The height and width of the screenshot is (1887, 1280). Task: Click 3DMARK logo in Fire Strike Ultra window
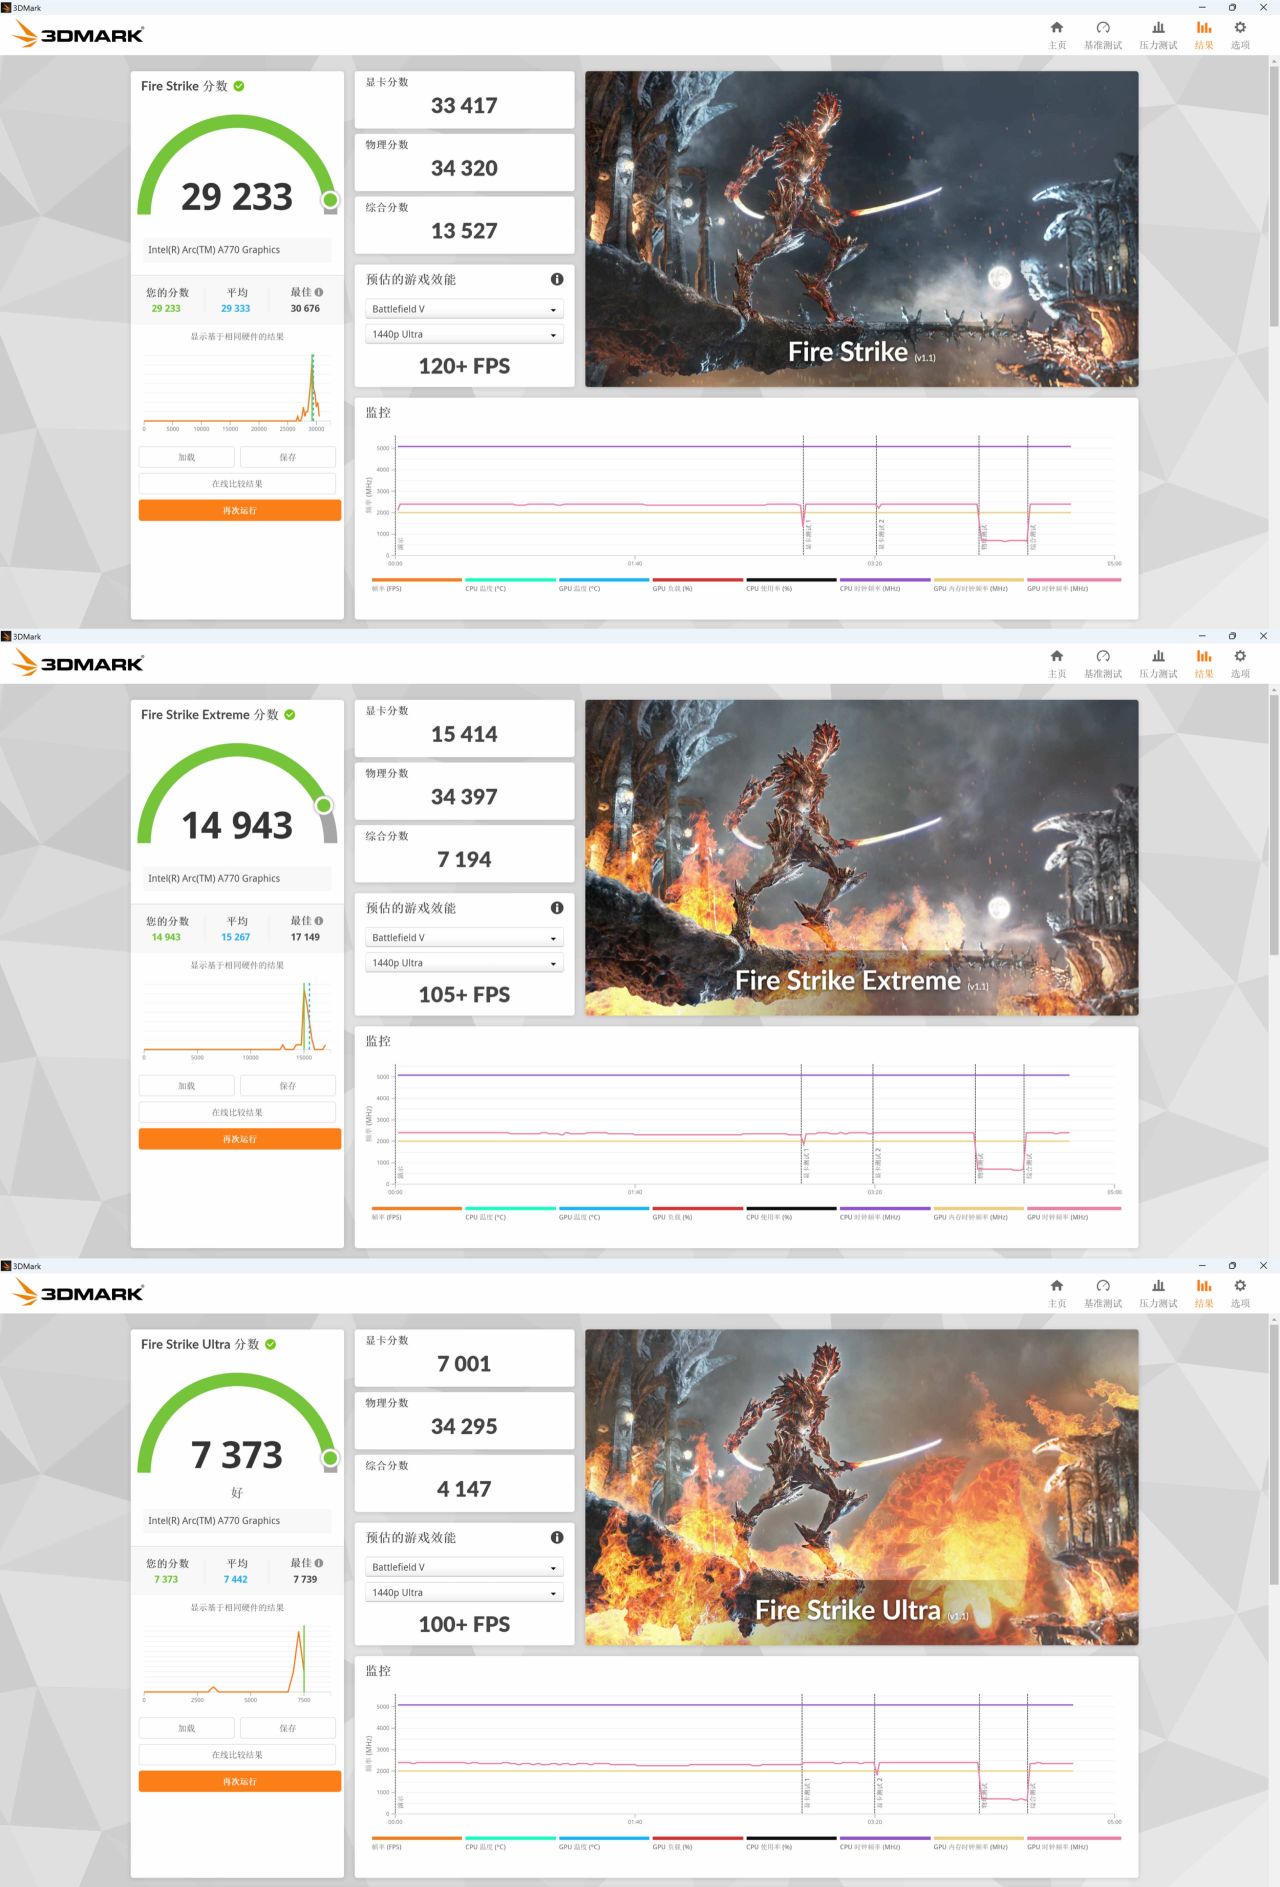pos(78,1293)
